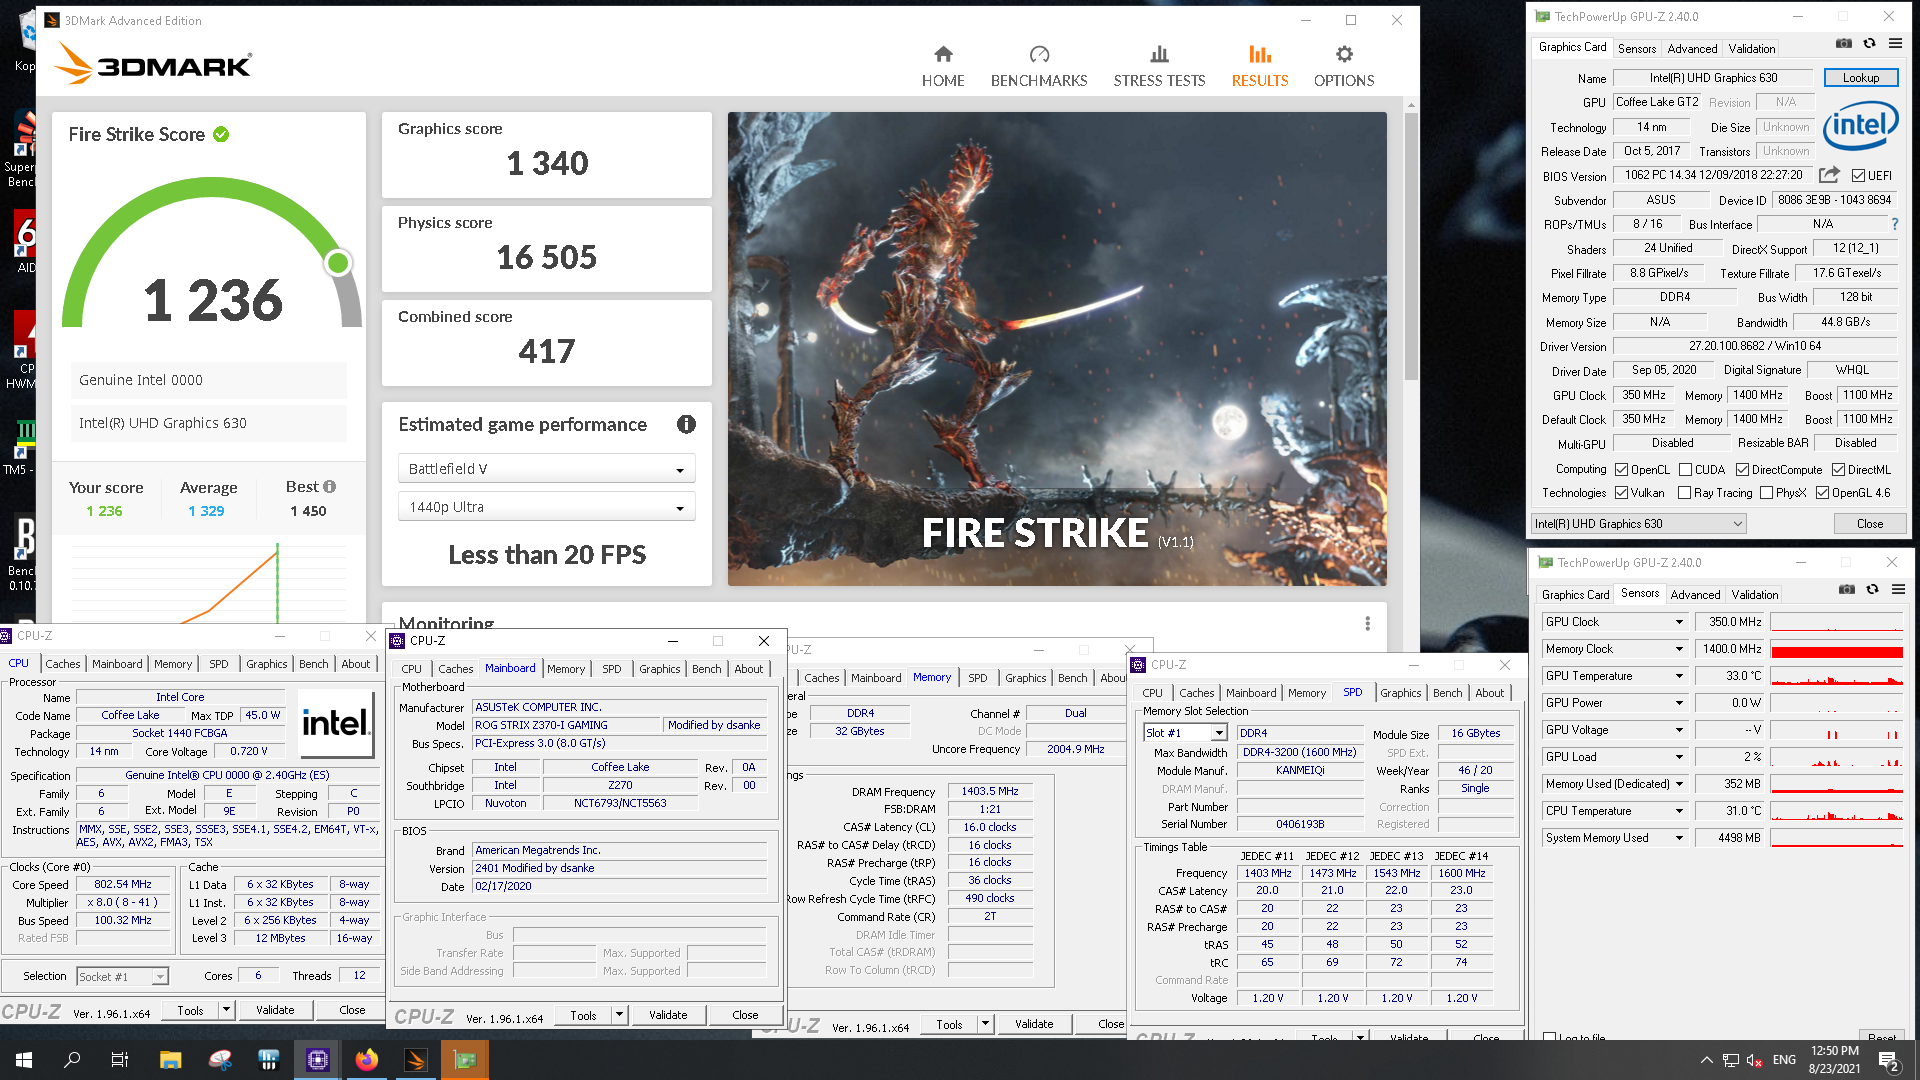The height and width of the screenshot is (1080, 1920).
Task: Open the Intel UHD Graphics 630 GPU selector in GPU-Z
Action: [1639, 524]
